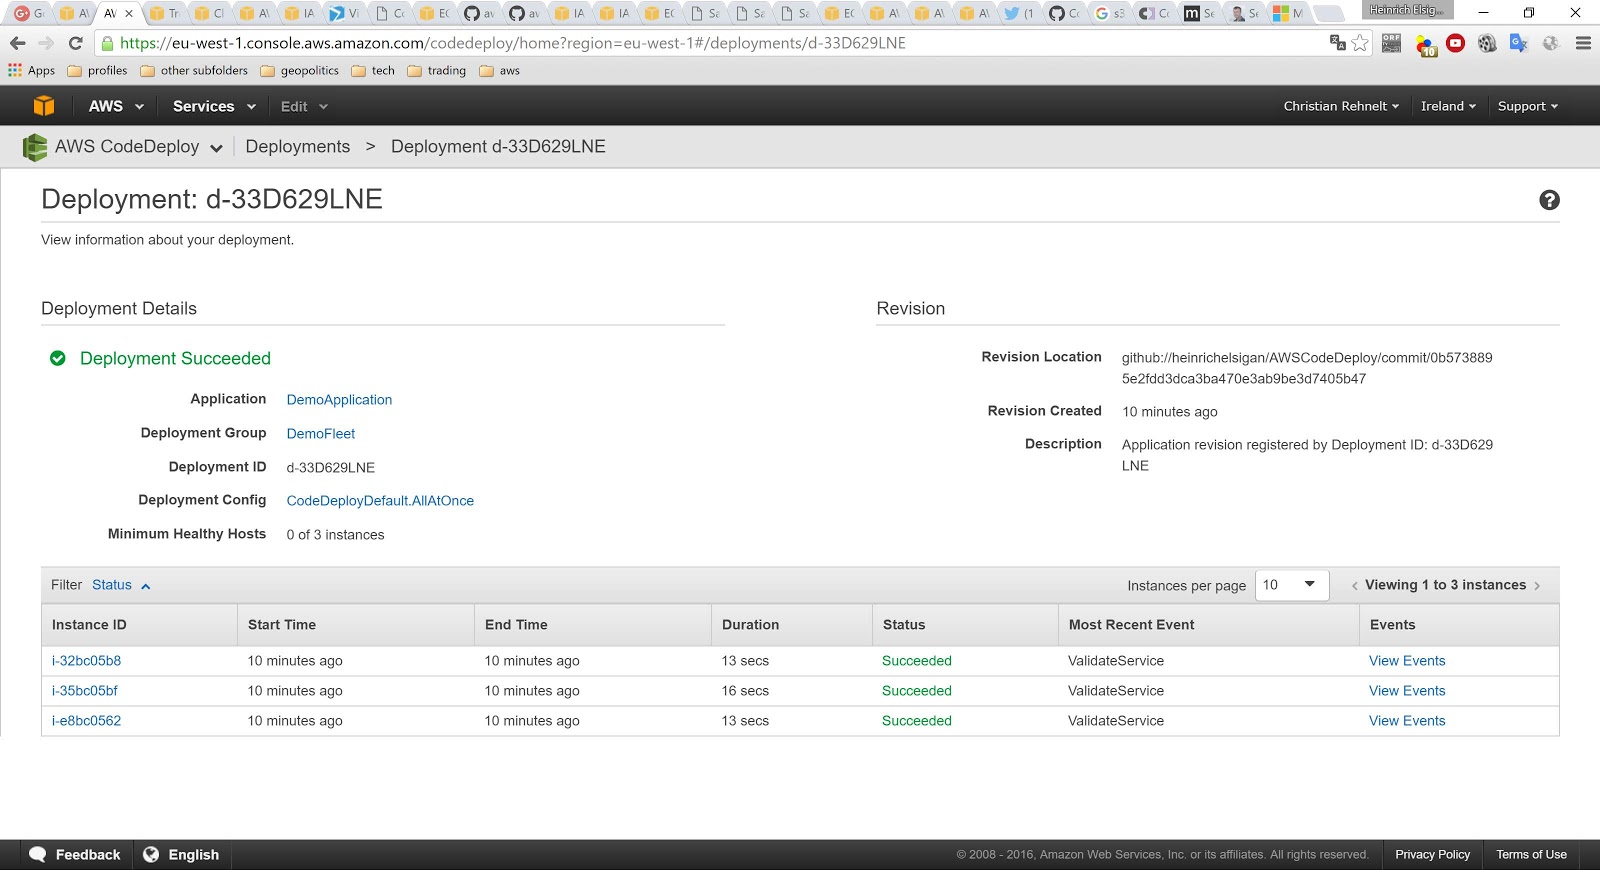Open the Chrome hamburger menu
This screenshot has width=1600, height=870.
tap(1583, 43)
